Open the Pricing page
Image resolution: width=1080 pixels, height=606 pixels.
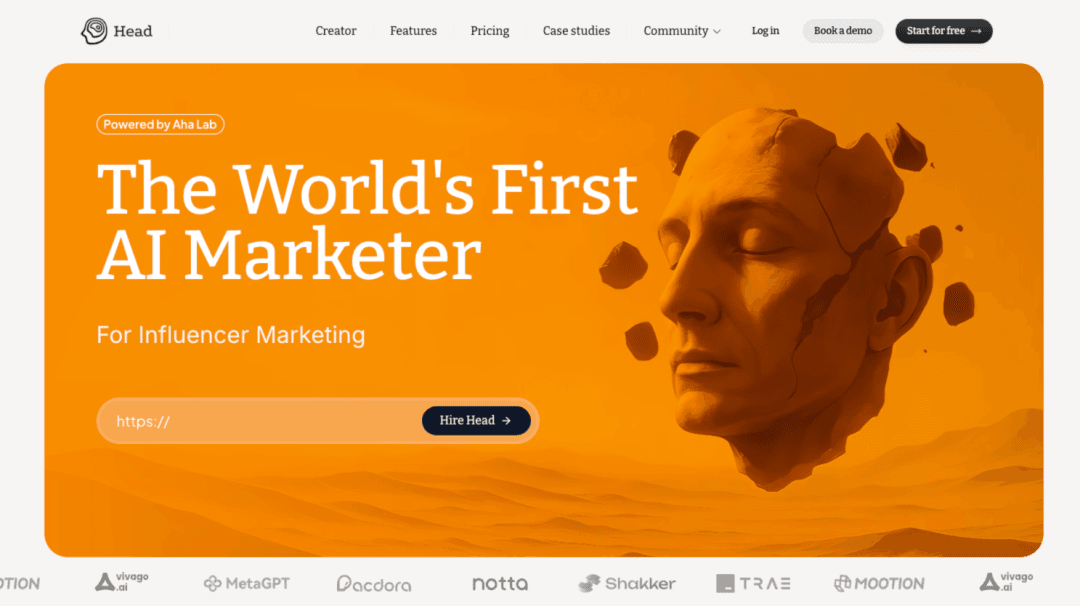pyautogui.click(x=490, y=31)
